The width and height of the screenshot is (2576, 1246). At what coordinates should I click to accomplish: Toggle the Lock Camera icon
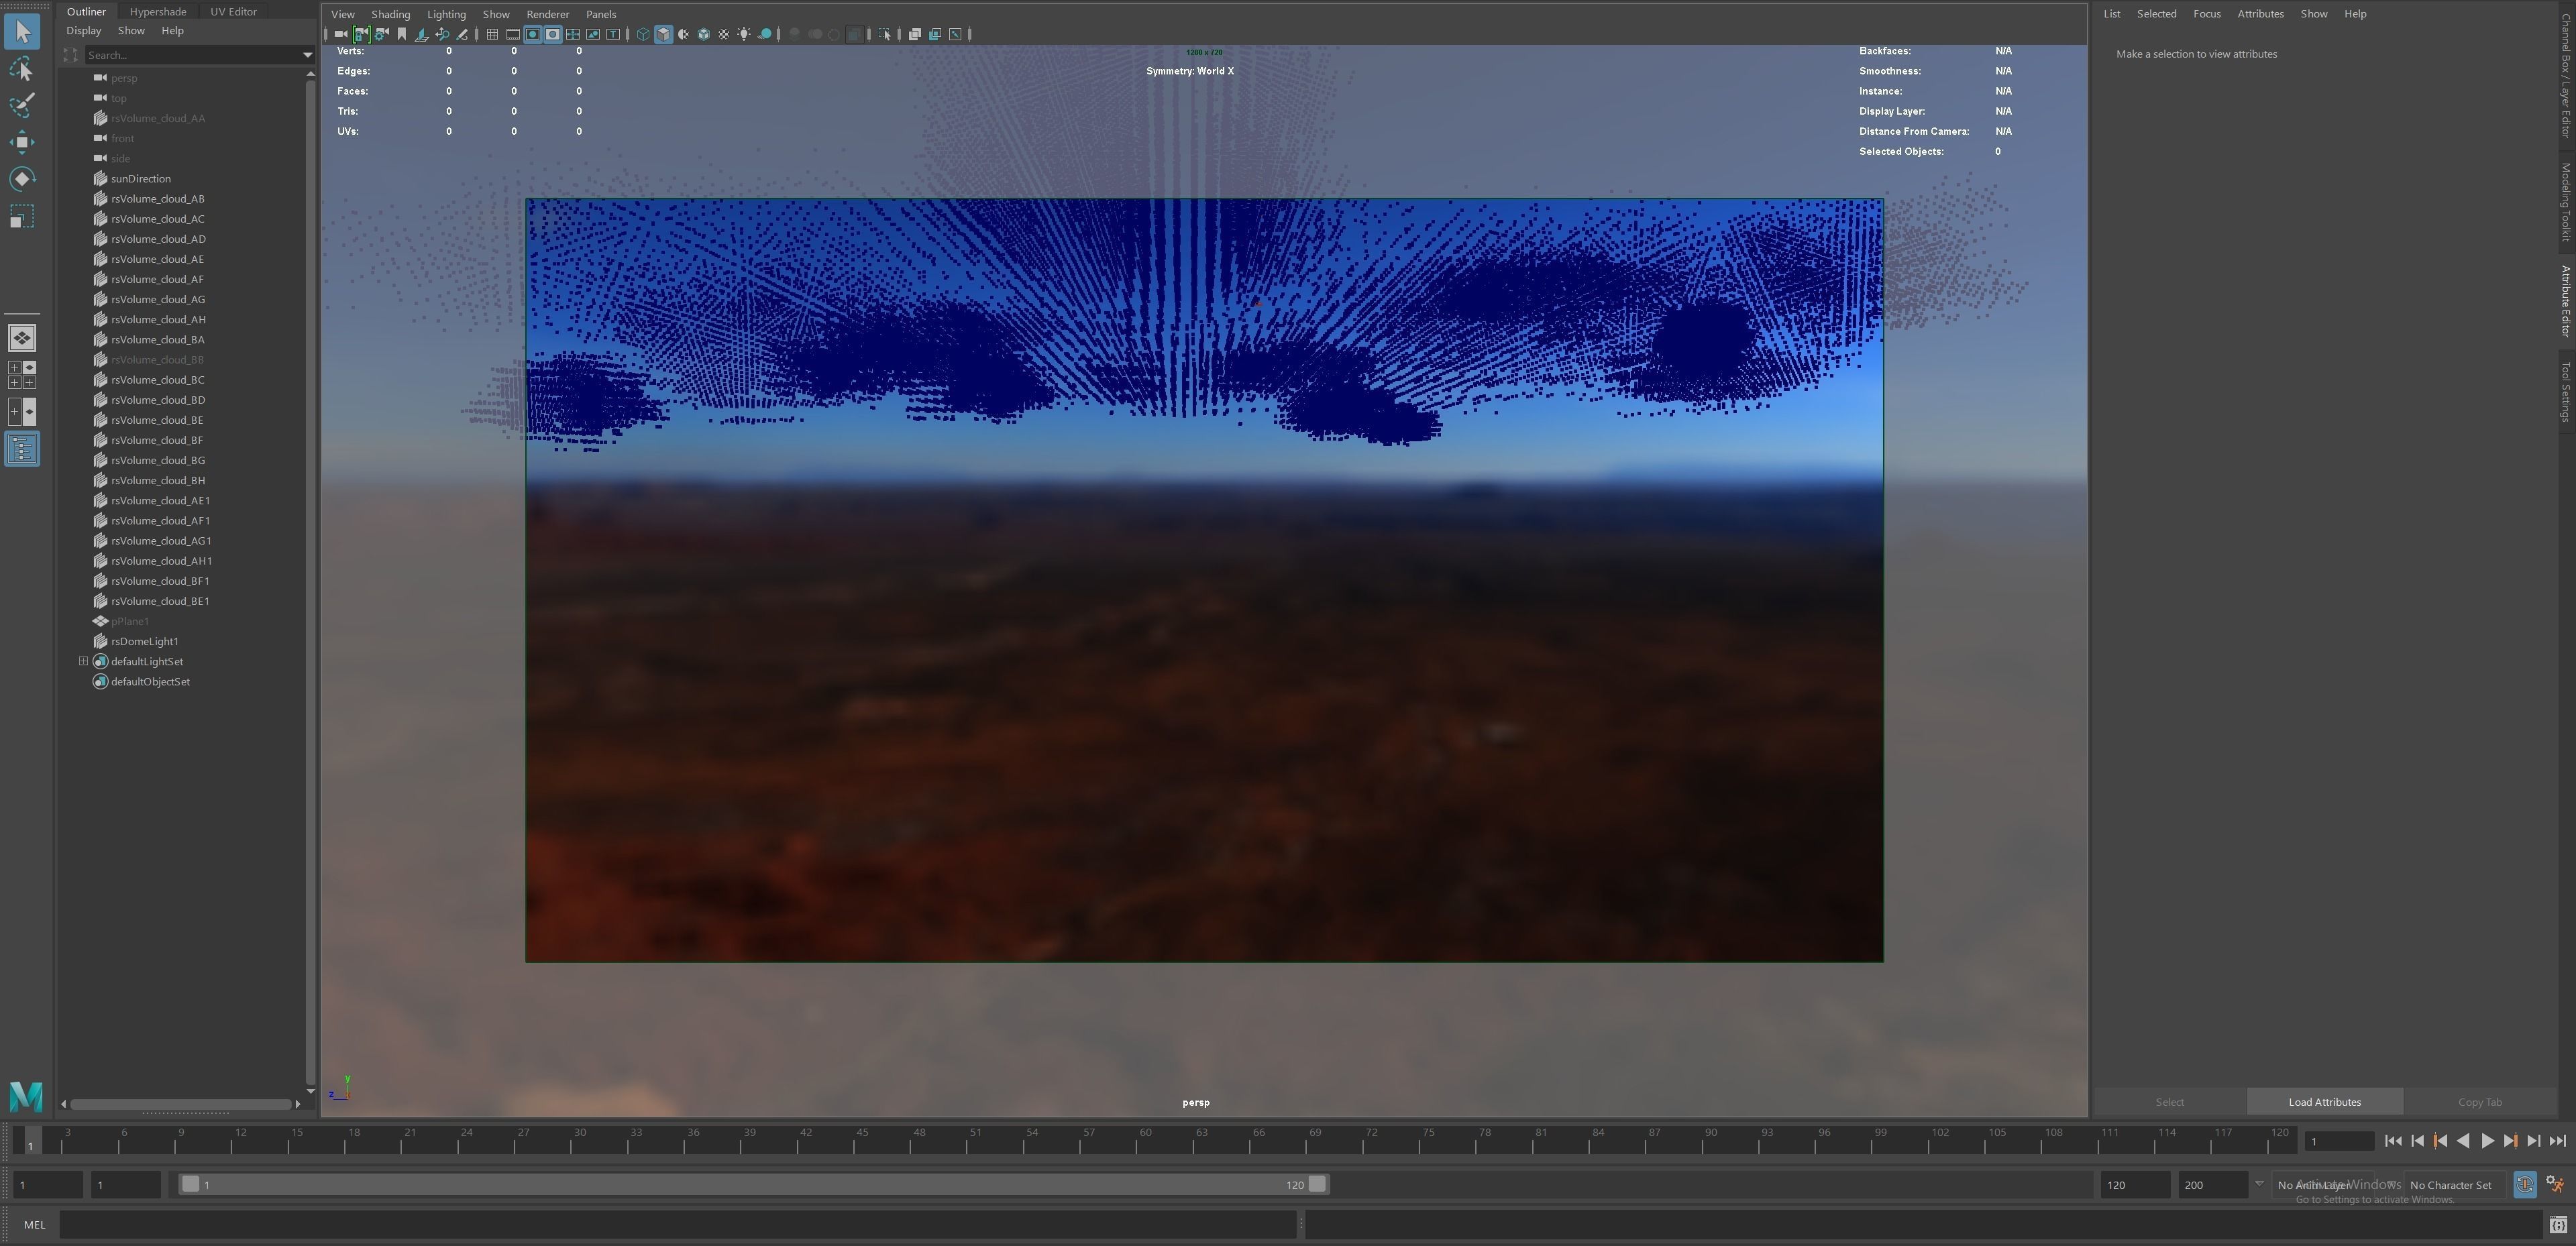click(x=361, y=34)
